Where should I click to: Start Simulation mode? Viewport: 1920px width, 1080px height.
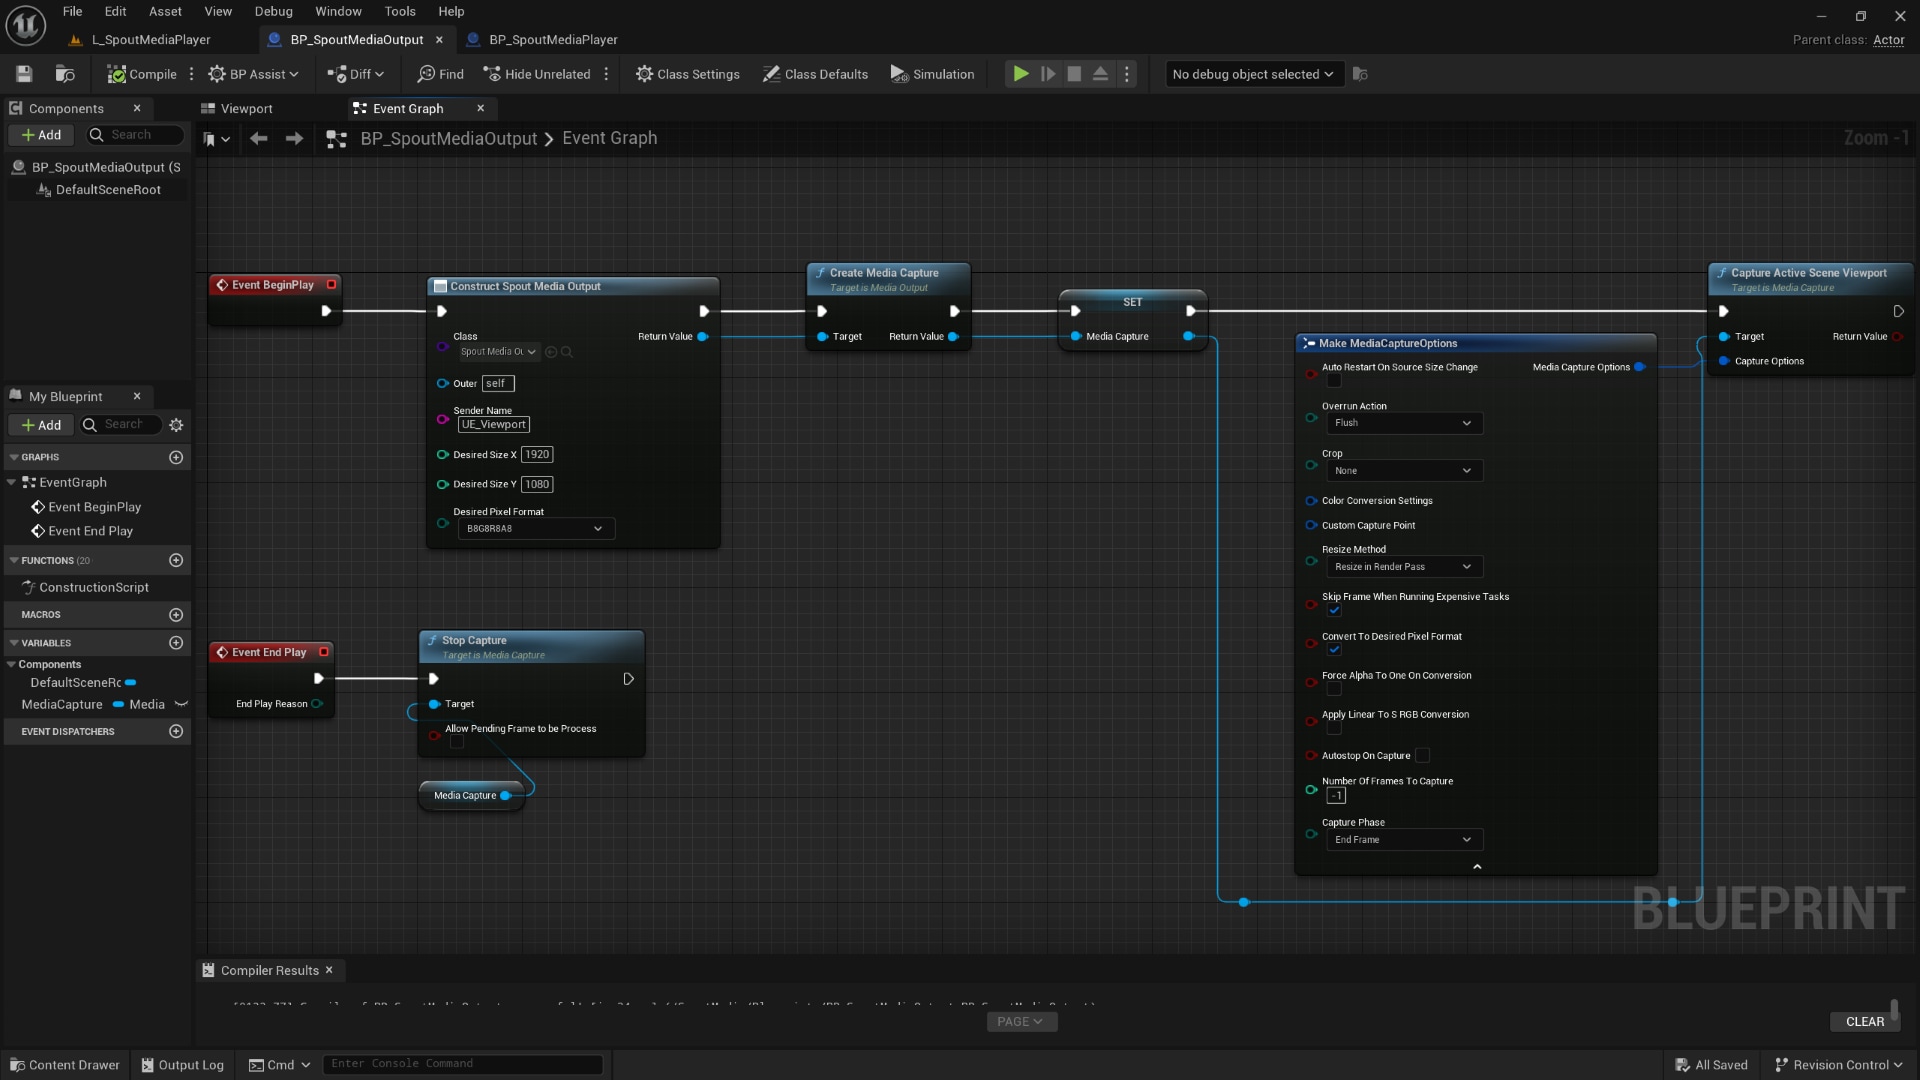click(931, 73)
